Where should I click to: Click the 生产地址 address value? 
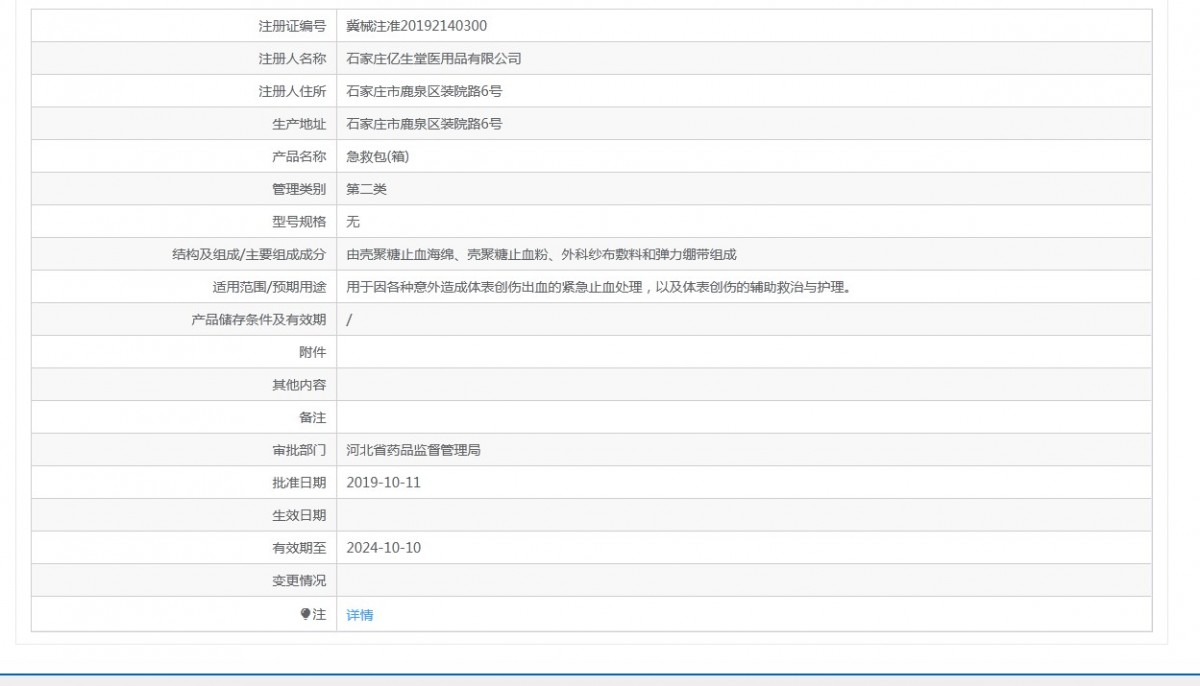coord(424,124)
